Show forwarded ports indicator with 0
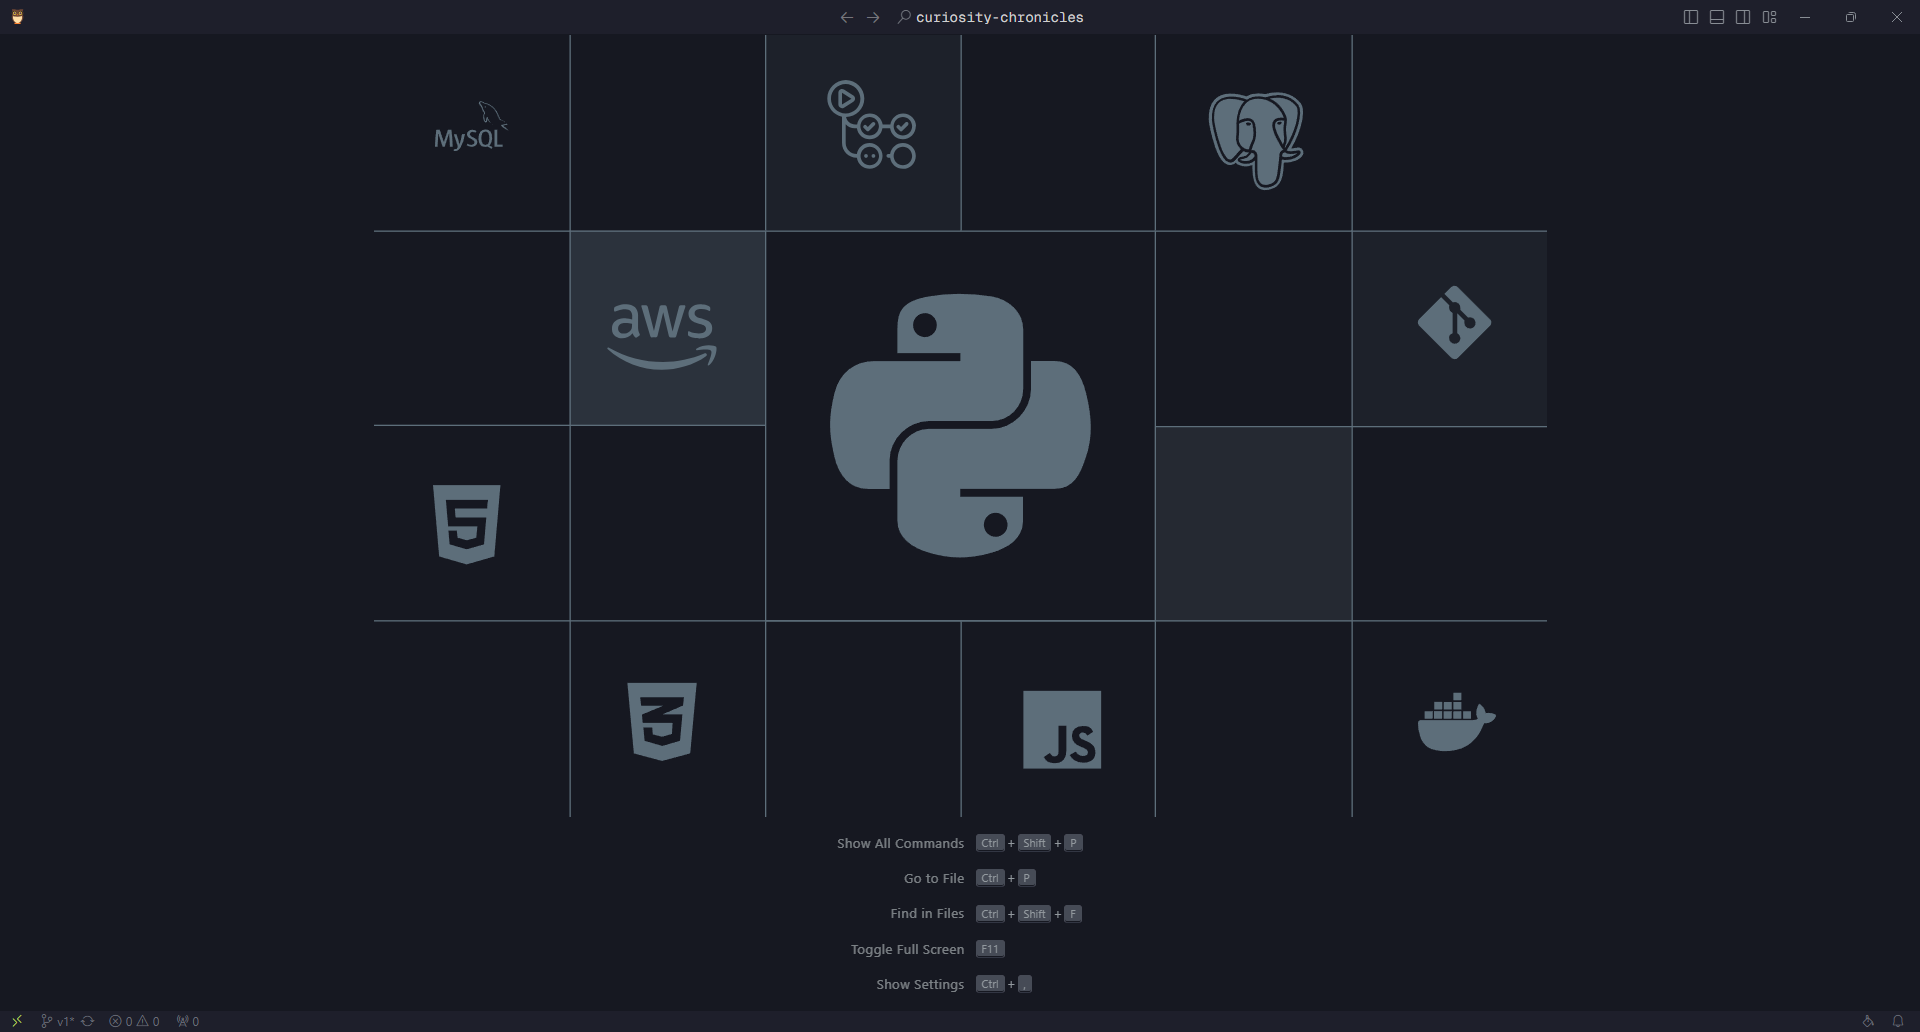 (x=188, y=1021)
